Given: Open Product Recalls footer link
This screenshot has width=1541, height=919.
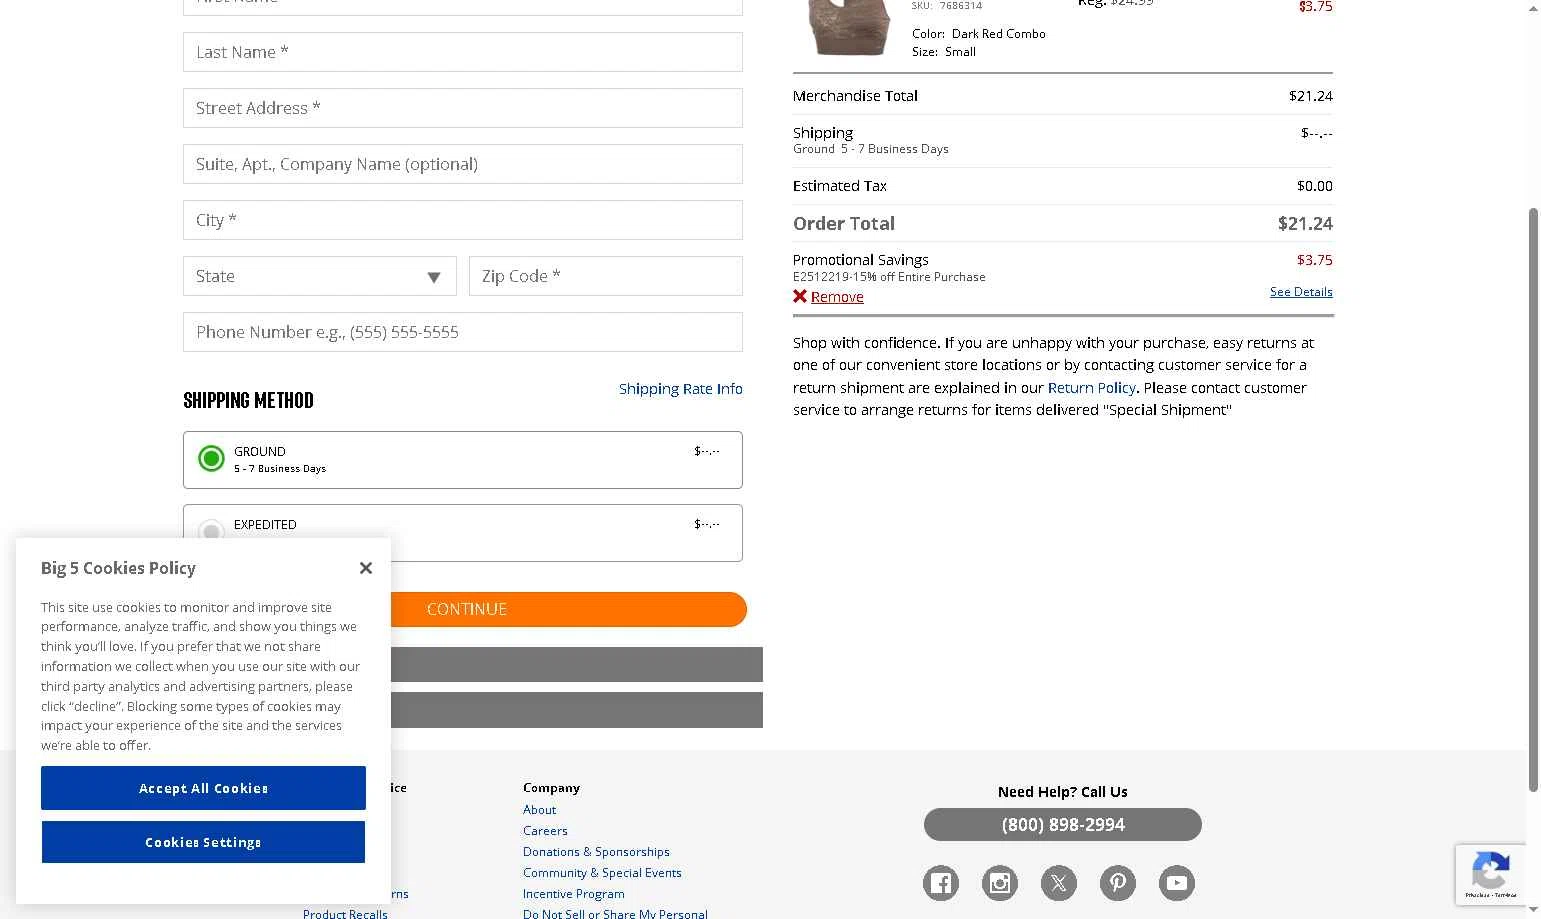Looking at the screenshot, I should 345,914.
